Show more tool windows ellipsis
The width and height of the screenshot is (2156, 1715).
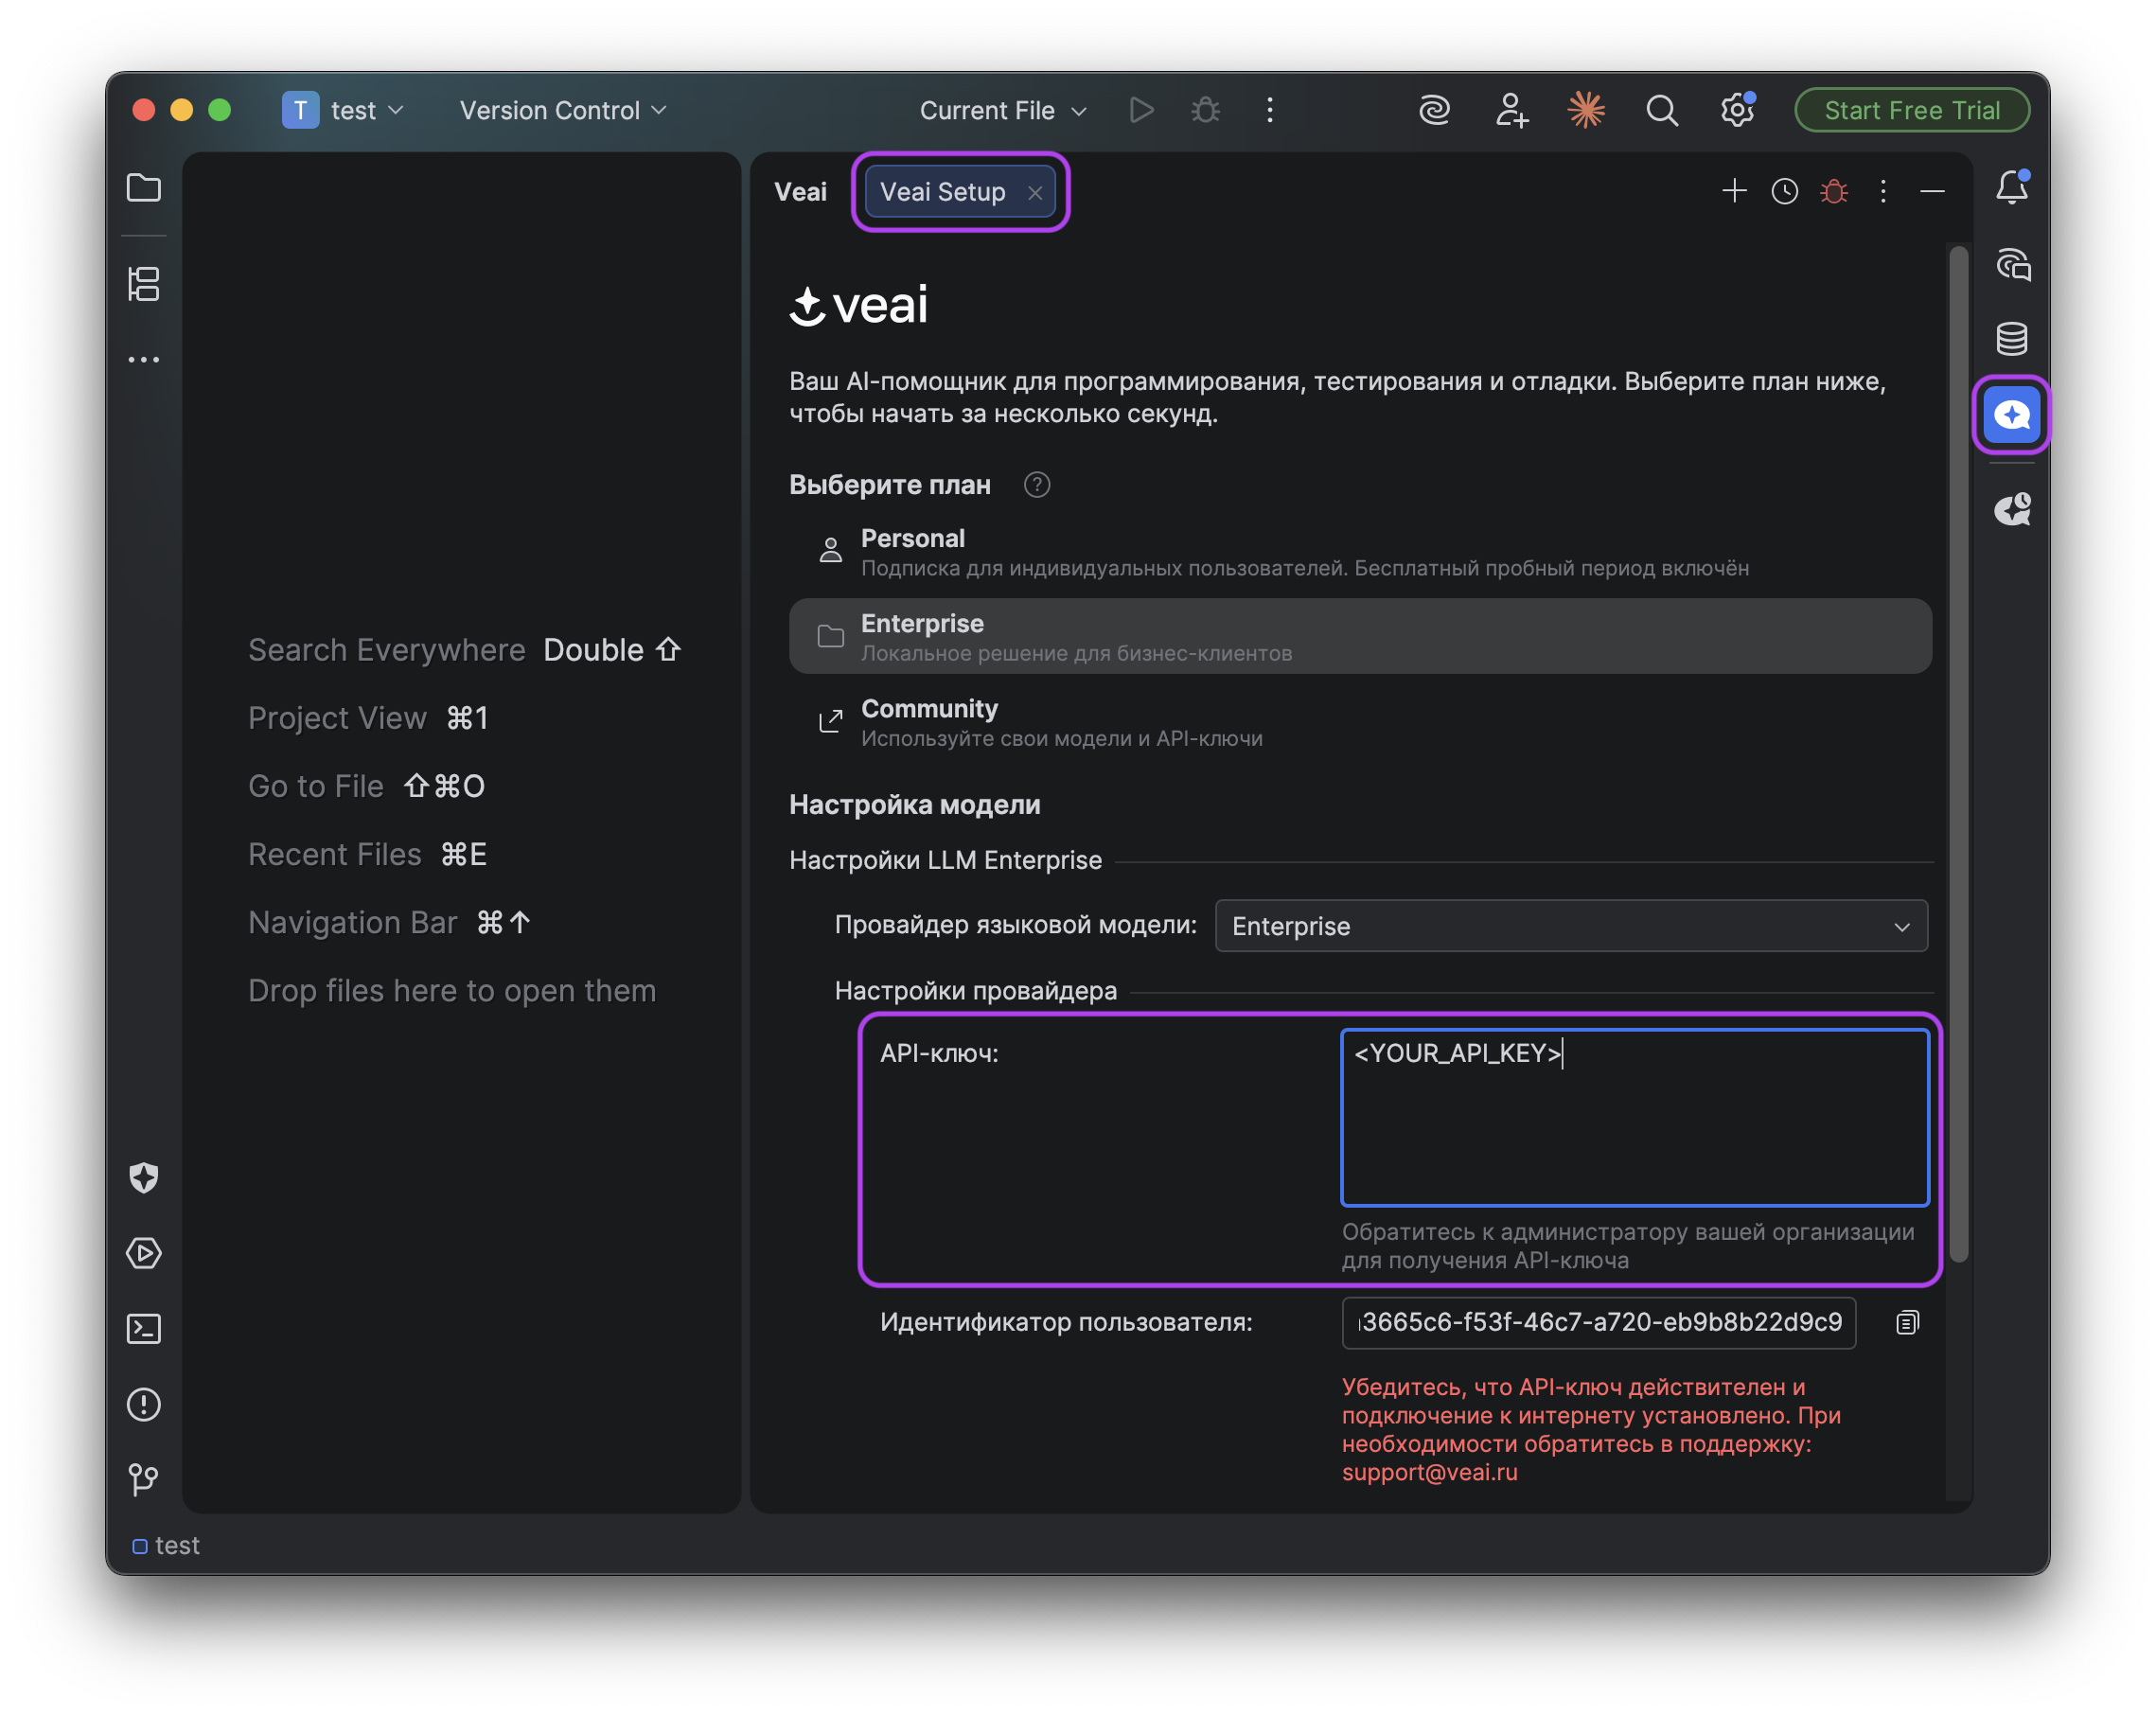144,359
